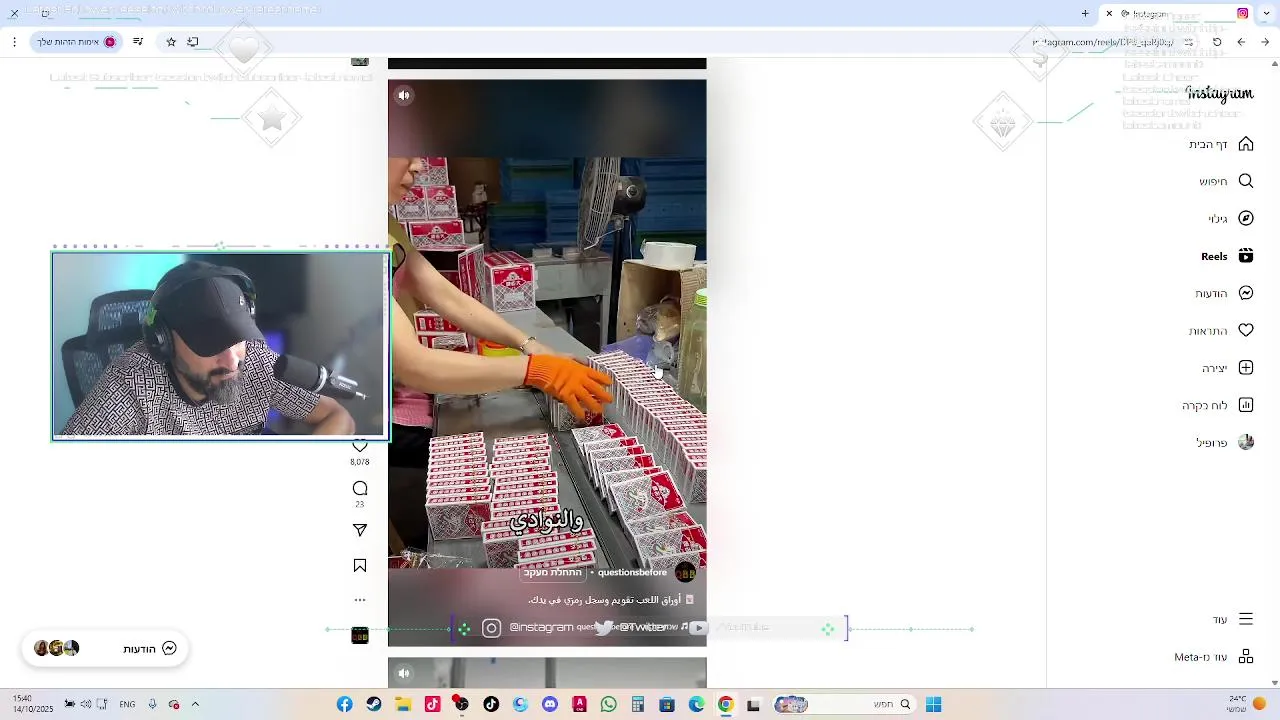The height and width of the screenshot is (720, 1280).
Task: Toggle mute on the playing reel
Action: pyautogui.click(x=403, y=96)
